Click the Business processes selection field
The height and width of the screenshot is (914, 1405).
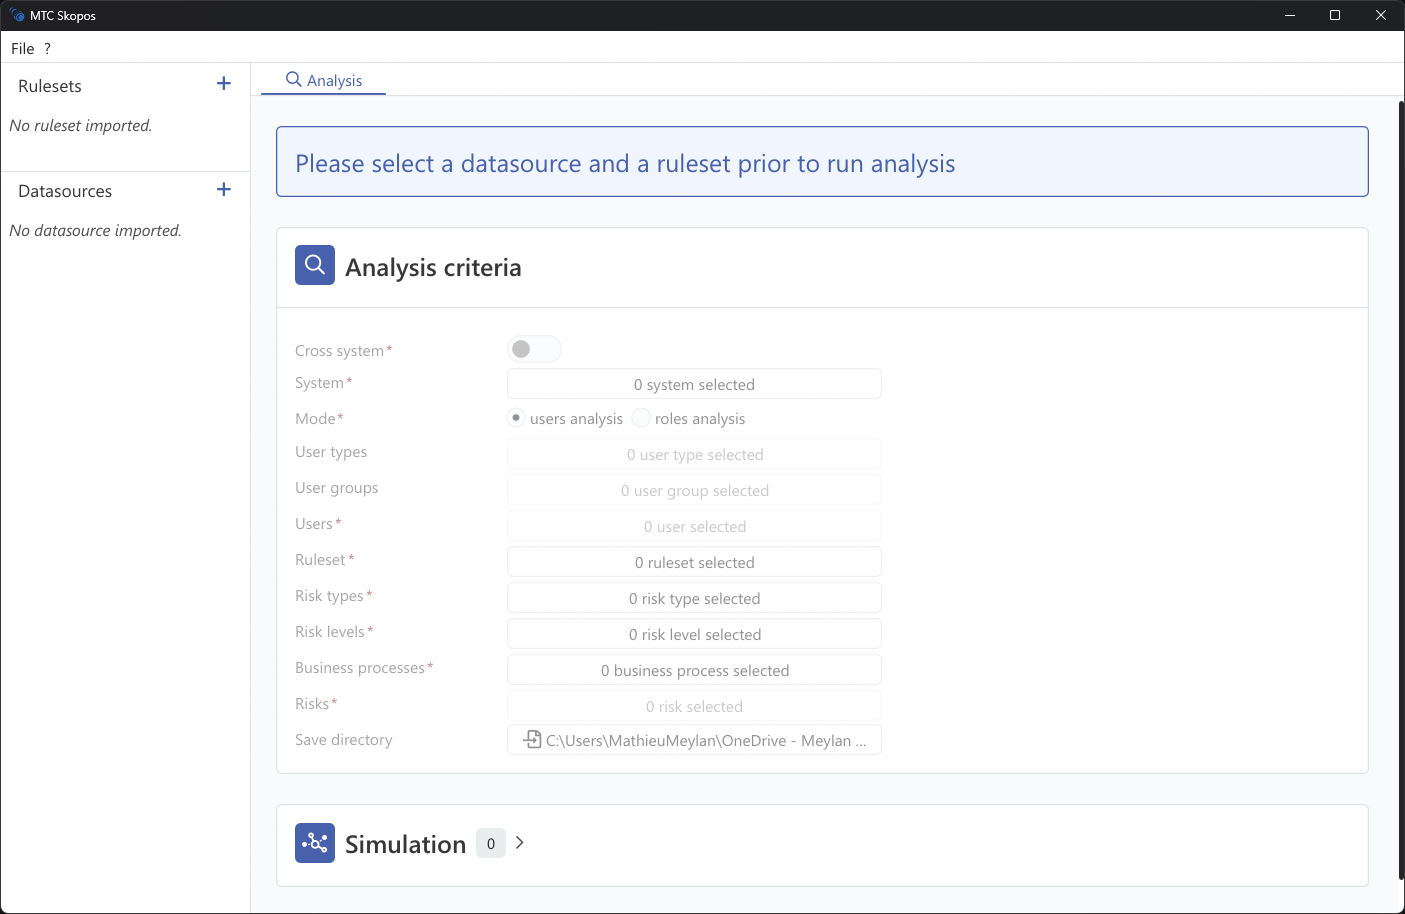coord(694,670)
